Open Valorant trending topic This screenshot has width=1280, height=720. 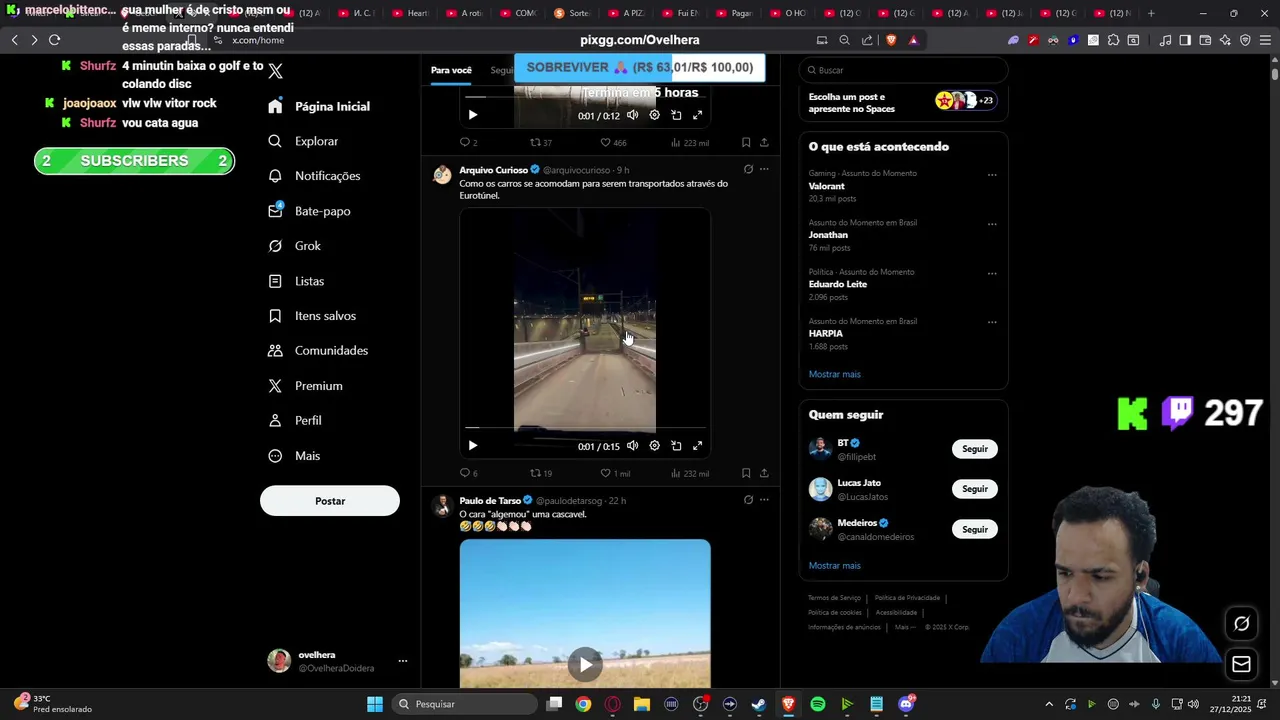pyautogui.click(x=827, y=186)
